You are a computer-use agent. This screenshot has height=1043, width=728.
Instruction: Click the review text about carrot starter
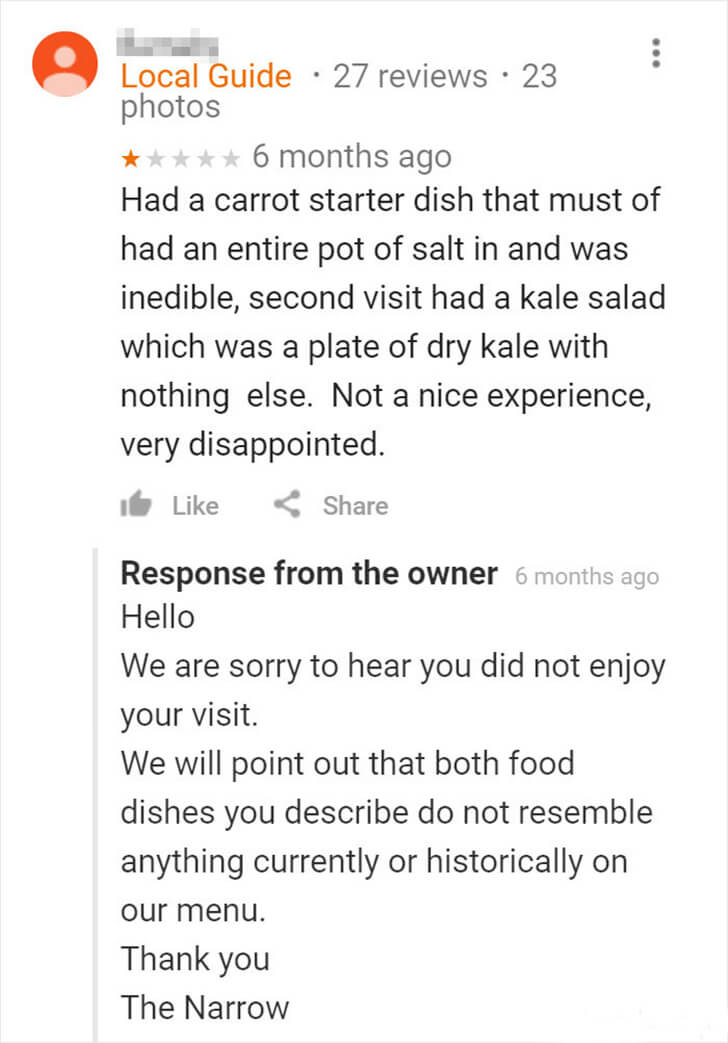[x=393, y=322]
